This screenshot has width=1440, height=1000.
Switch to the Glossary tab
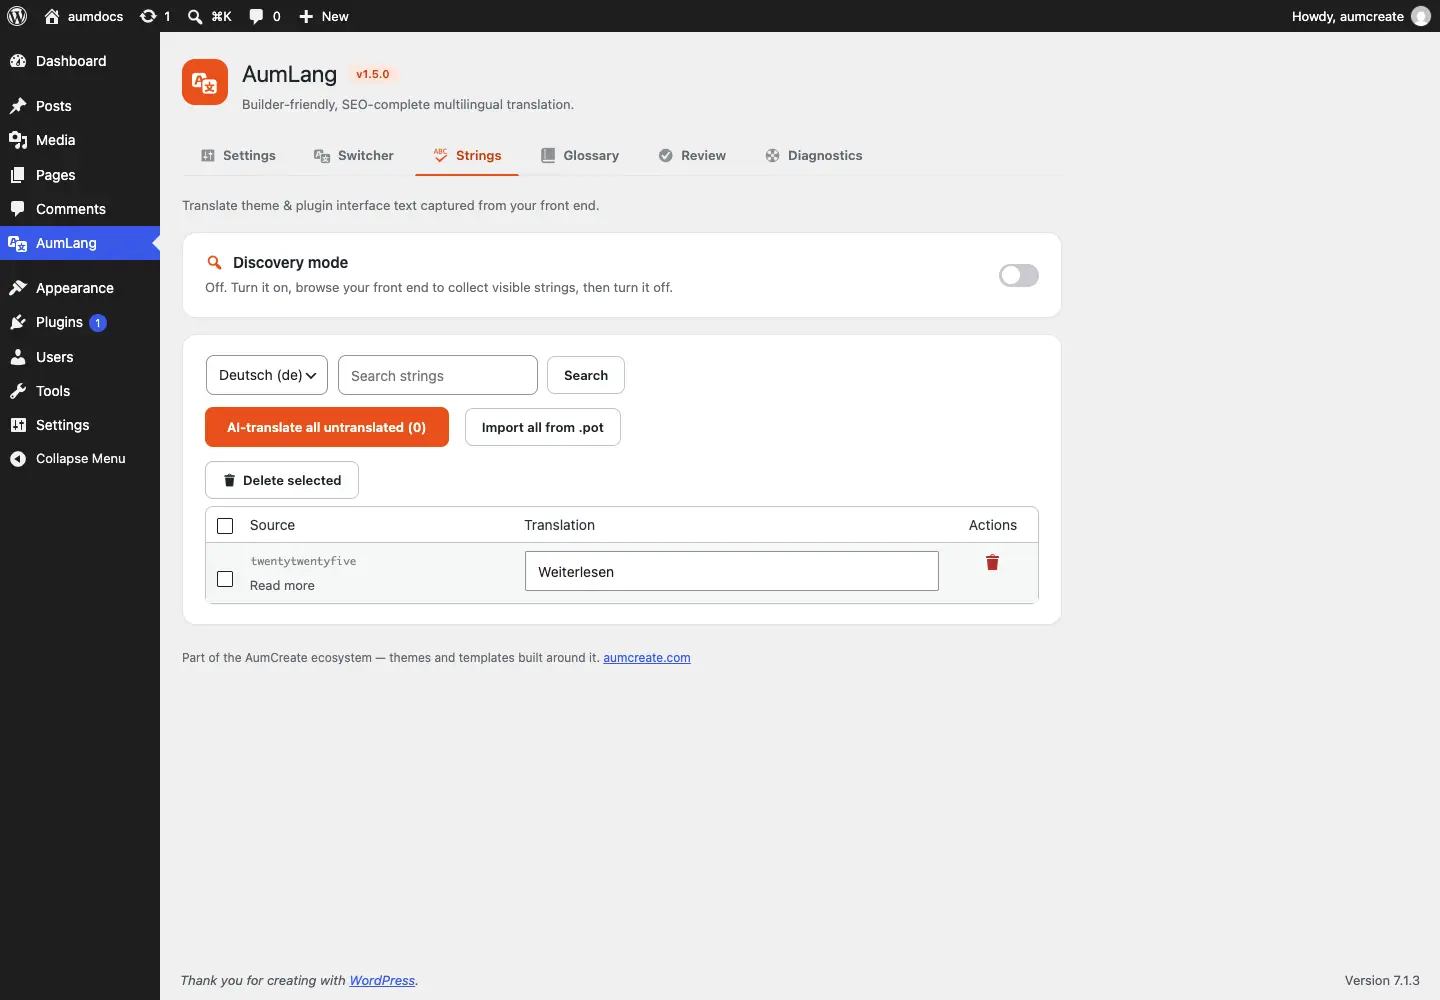[x=580, y=155]
